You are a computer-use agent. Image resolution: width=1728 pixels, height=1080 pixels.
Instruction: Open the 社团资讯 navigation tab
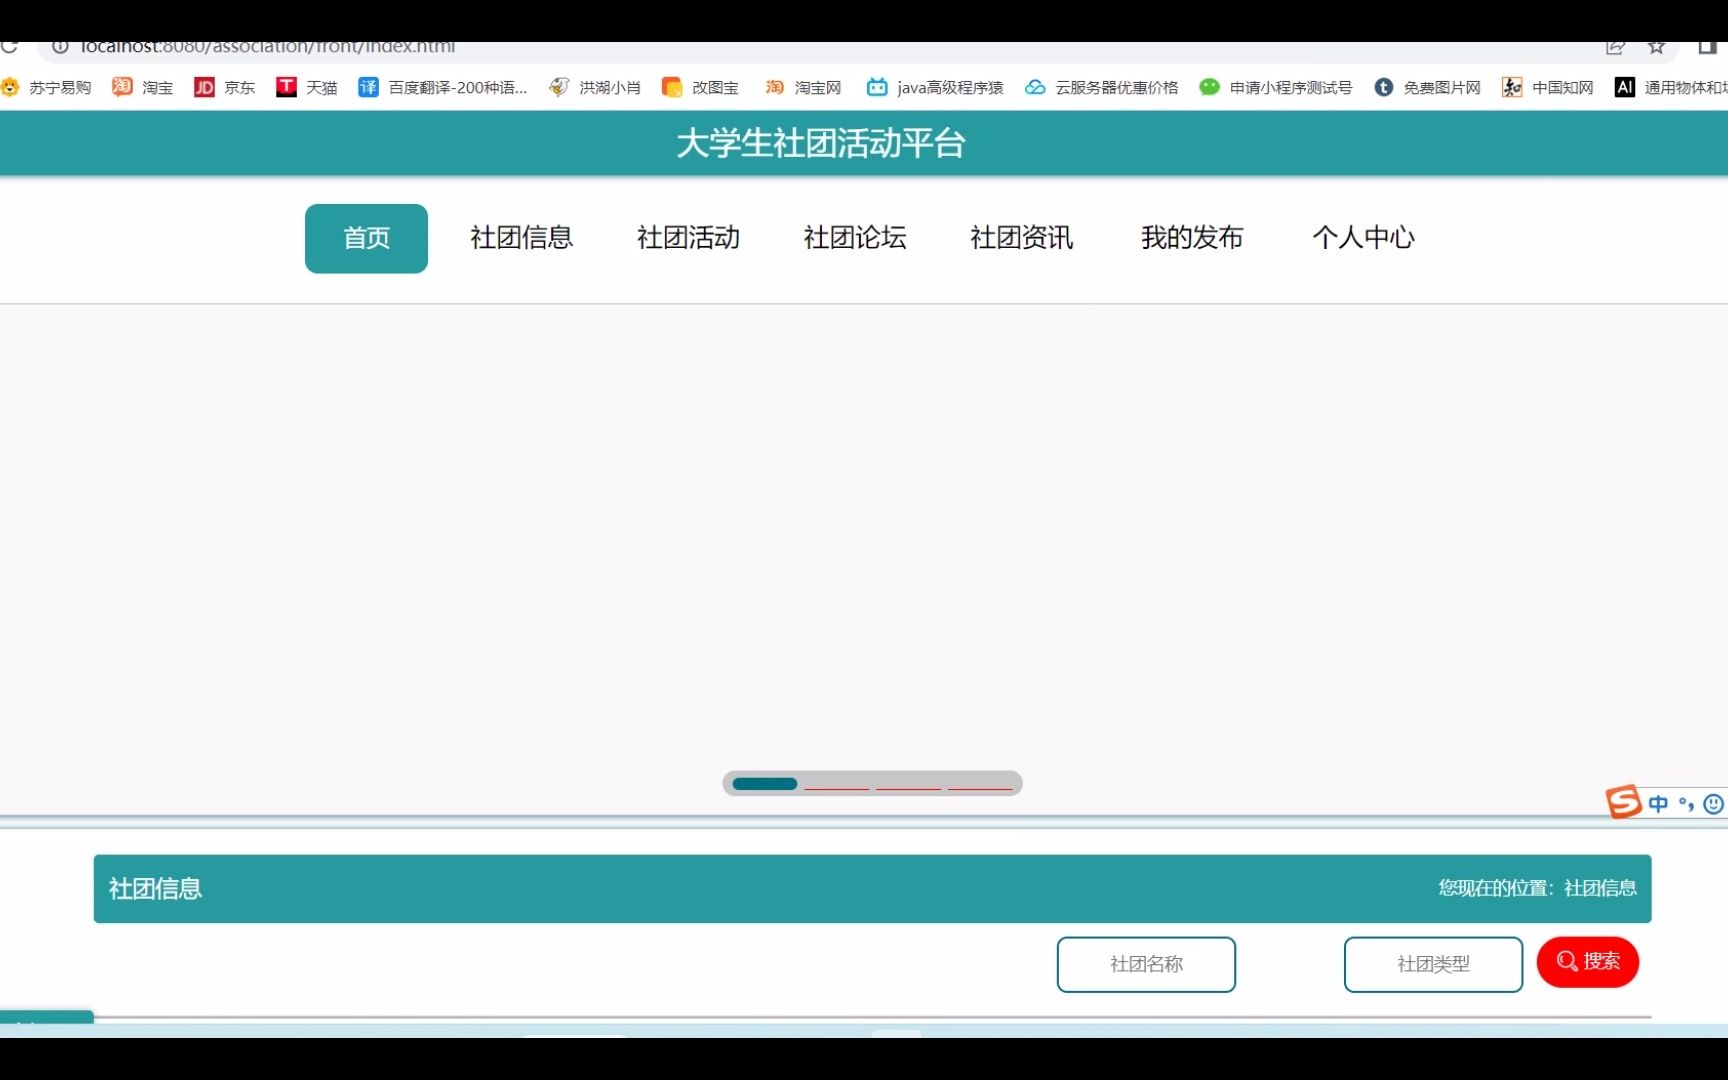tap(1022, 238)
